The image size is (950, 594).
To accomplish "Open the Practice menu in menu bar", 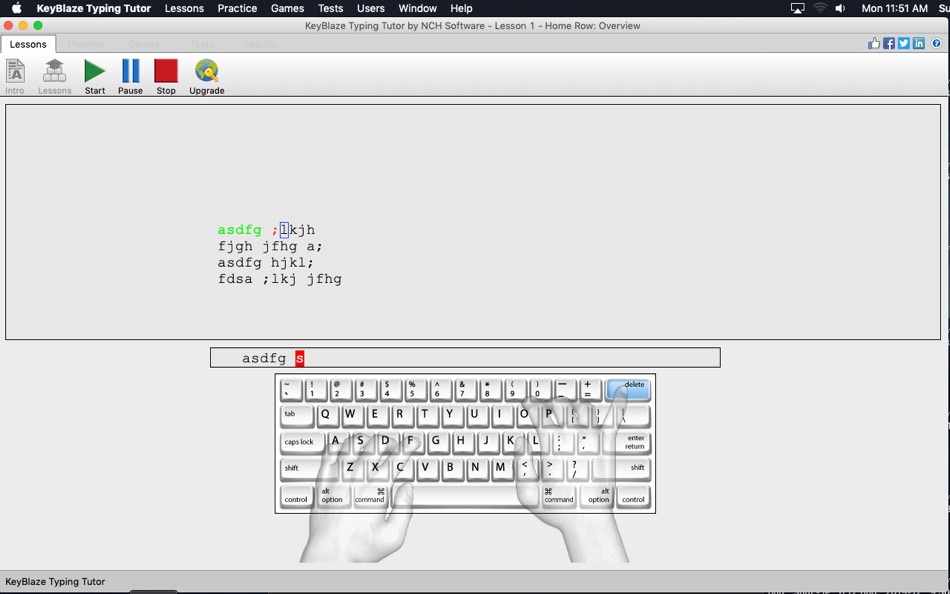I will coord(238,8).
